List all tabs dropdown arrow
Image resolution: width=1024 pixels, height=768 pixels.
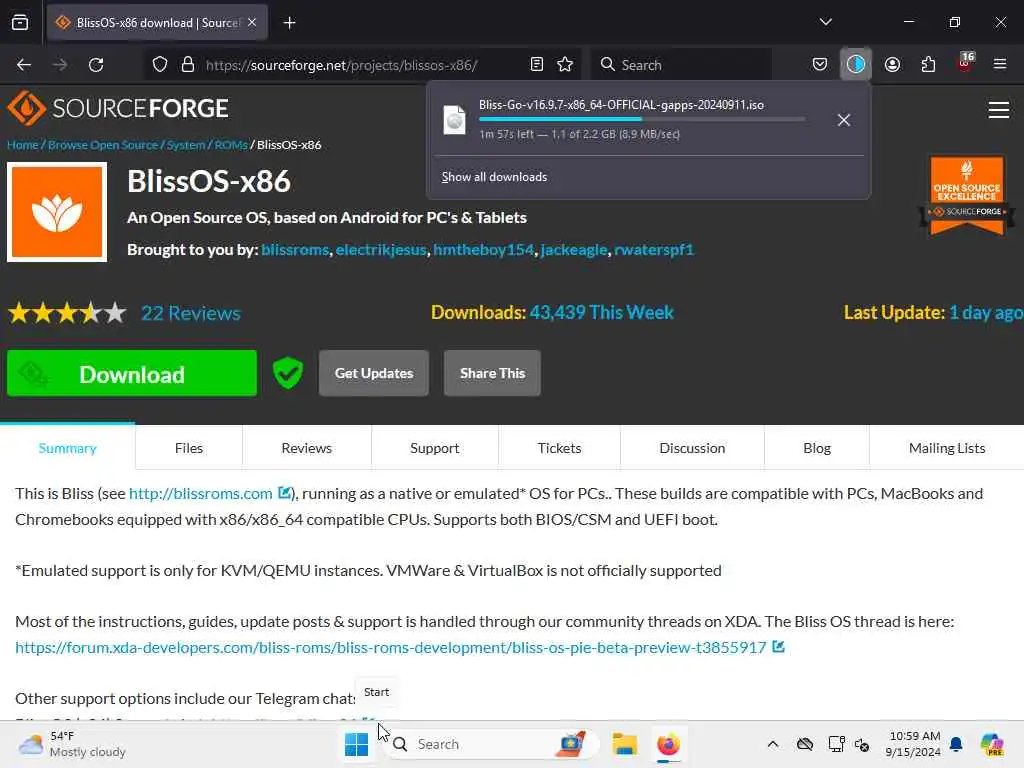point(825,22)
